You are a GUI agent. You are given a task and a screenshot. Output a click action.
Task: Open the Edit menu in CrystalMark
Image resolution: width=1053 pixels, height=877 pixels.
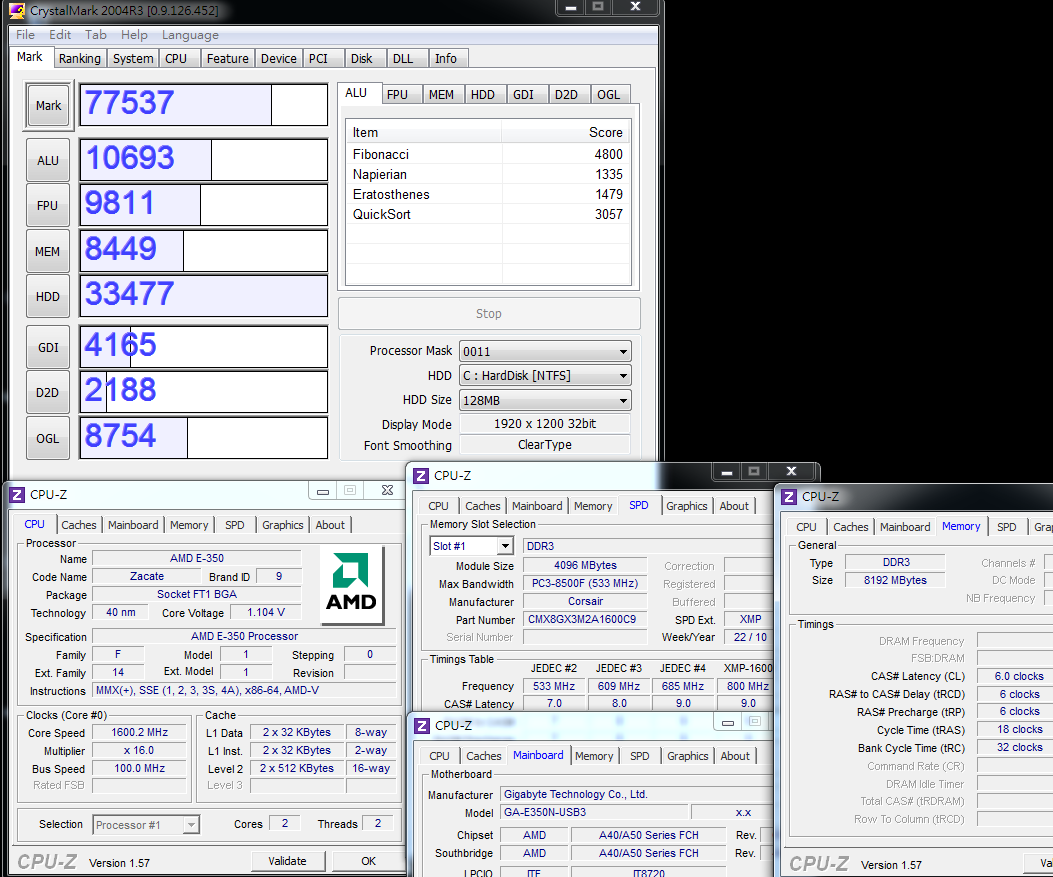[60, 35]
